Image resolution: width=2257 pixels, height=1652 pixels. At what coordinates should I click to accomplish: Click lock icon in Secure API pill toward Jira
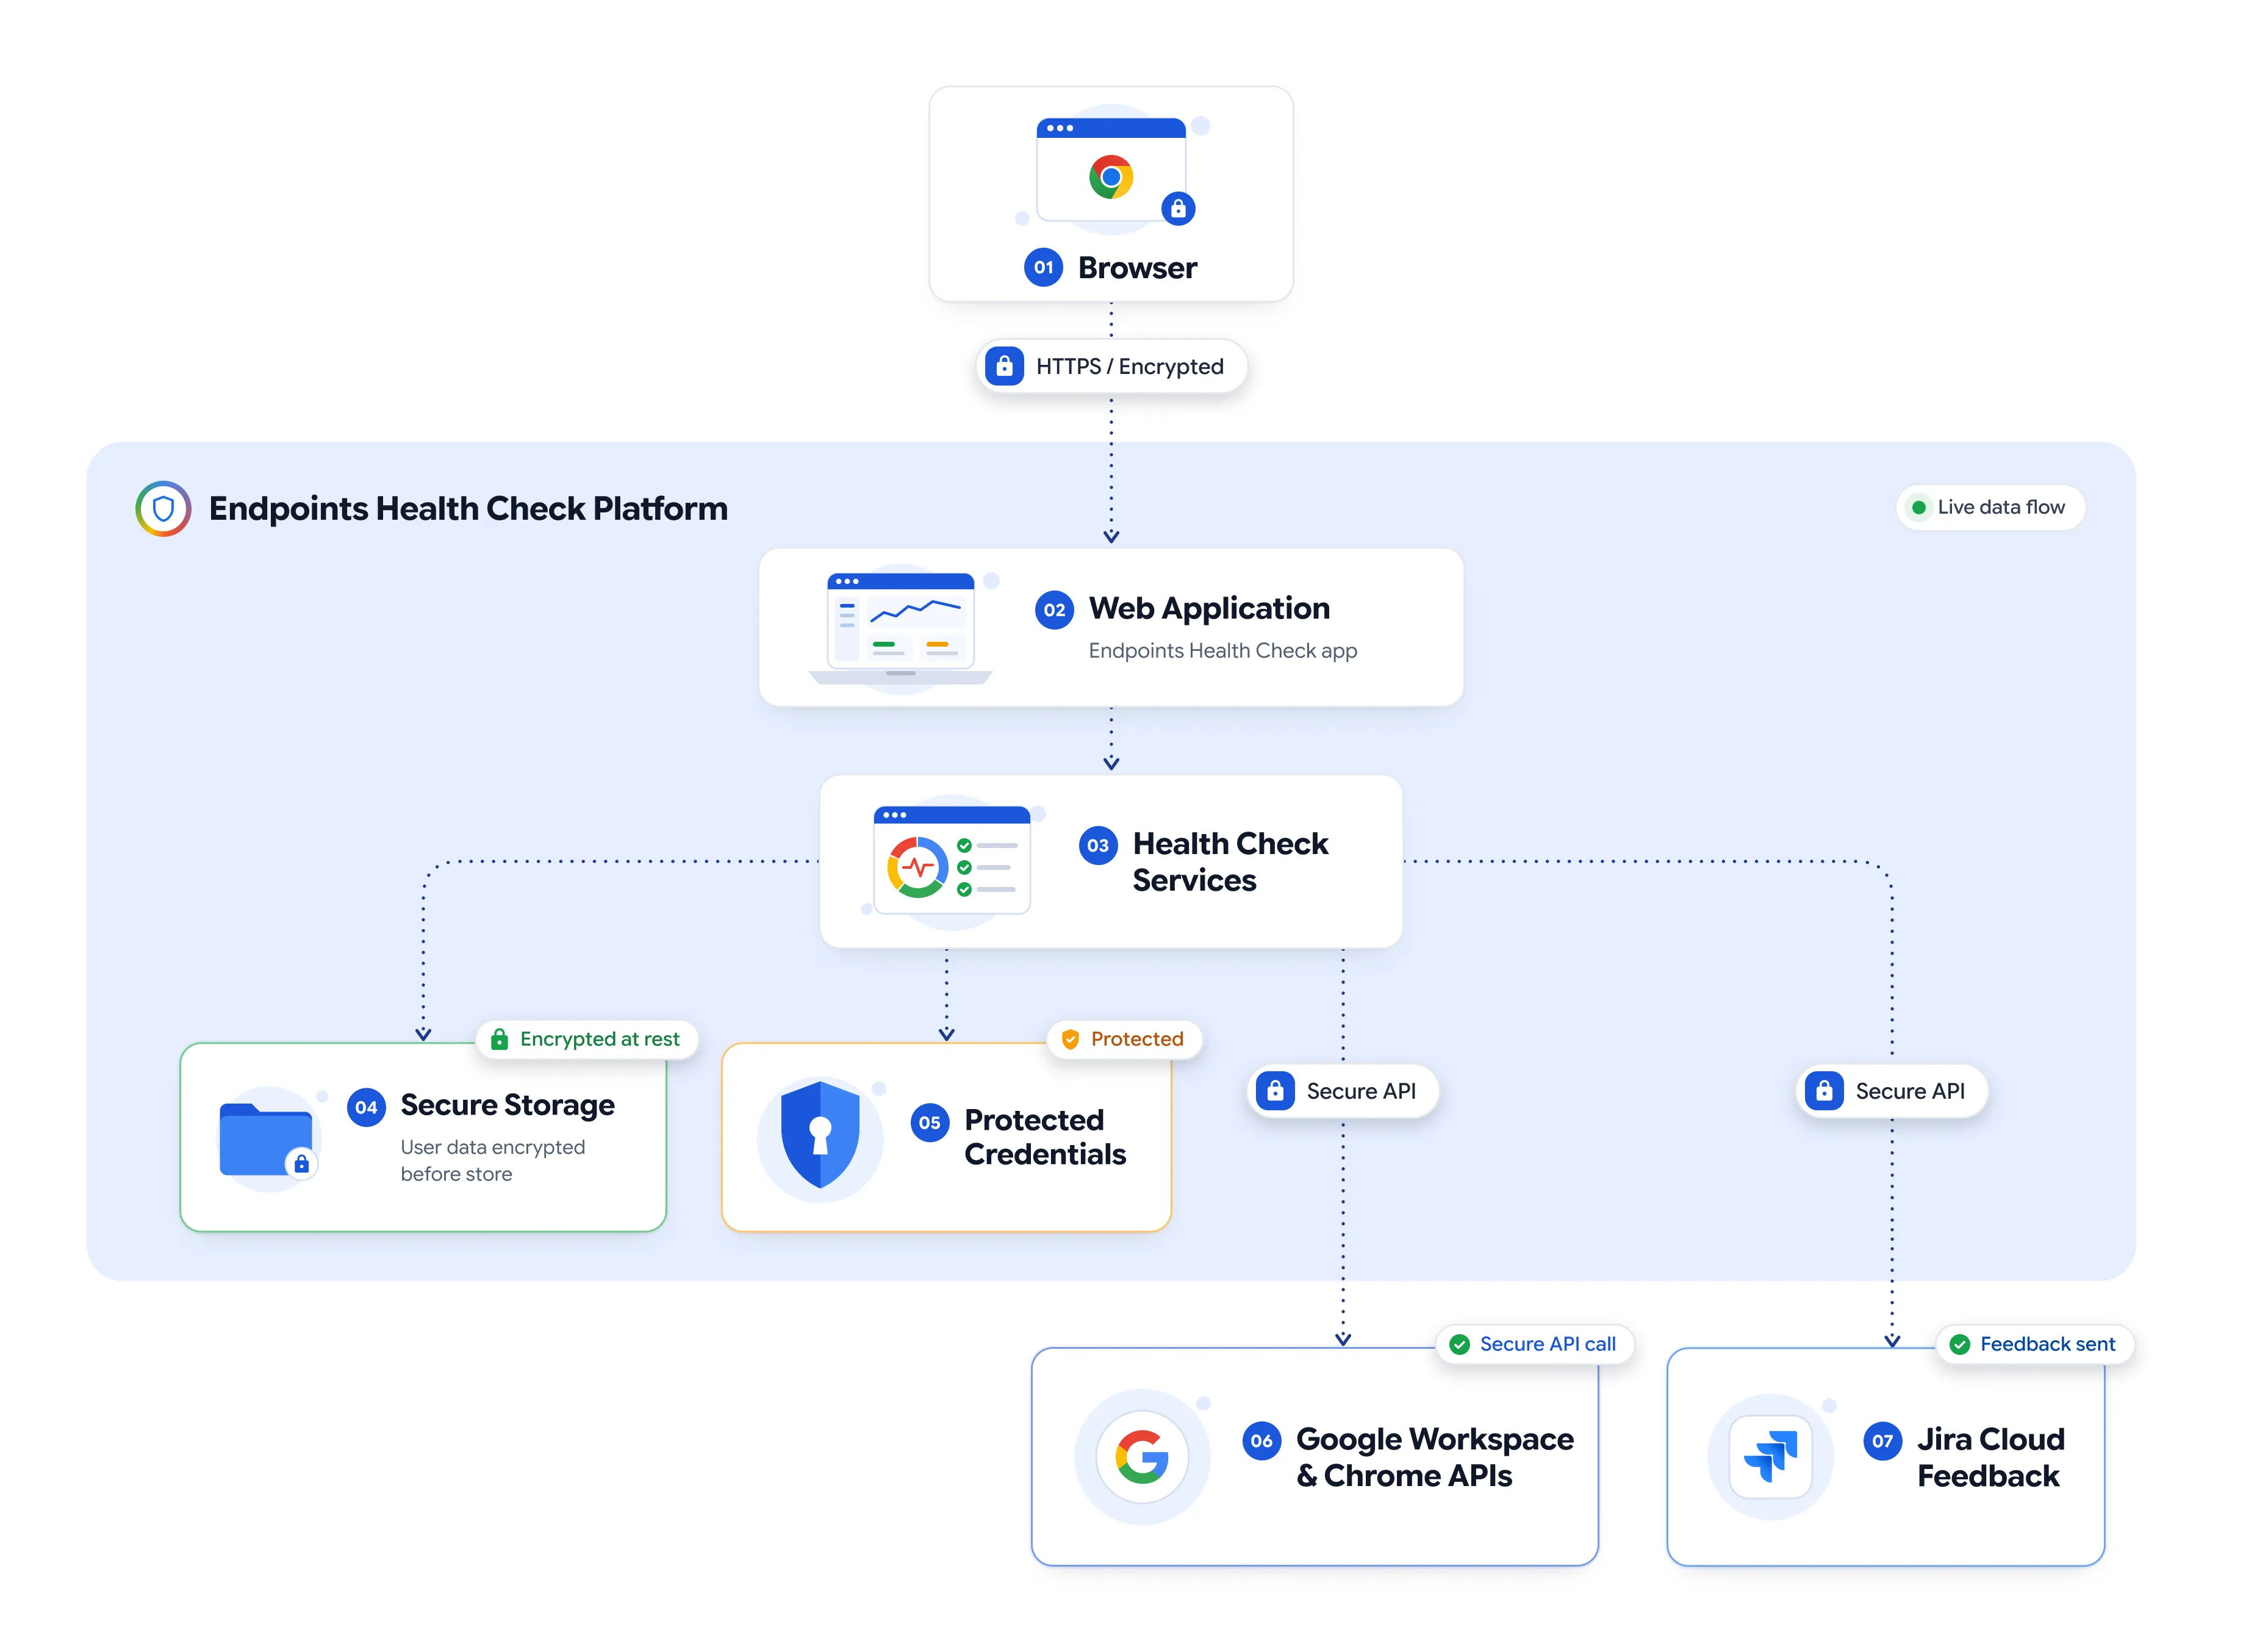pos(1824,1091)
